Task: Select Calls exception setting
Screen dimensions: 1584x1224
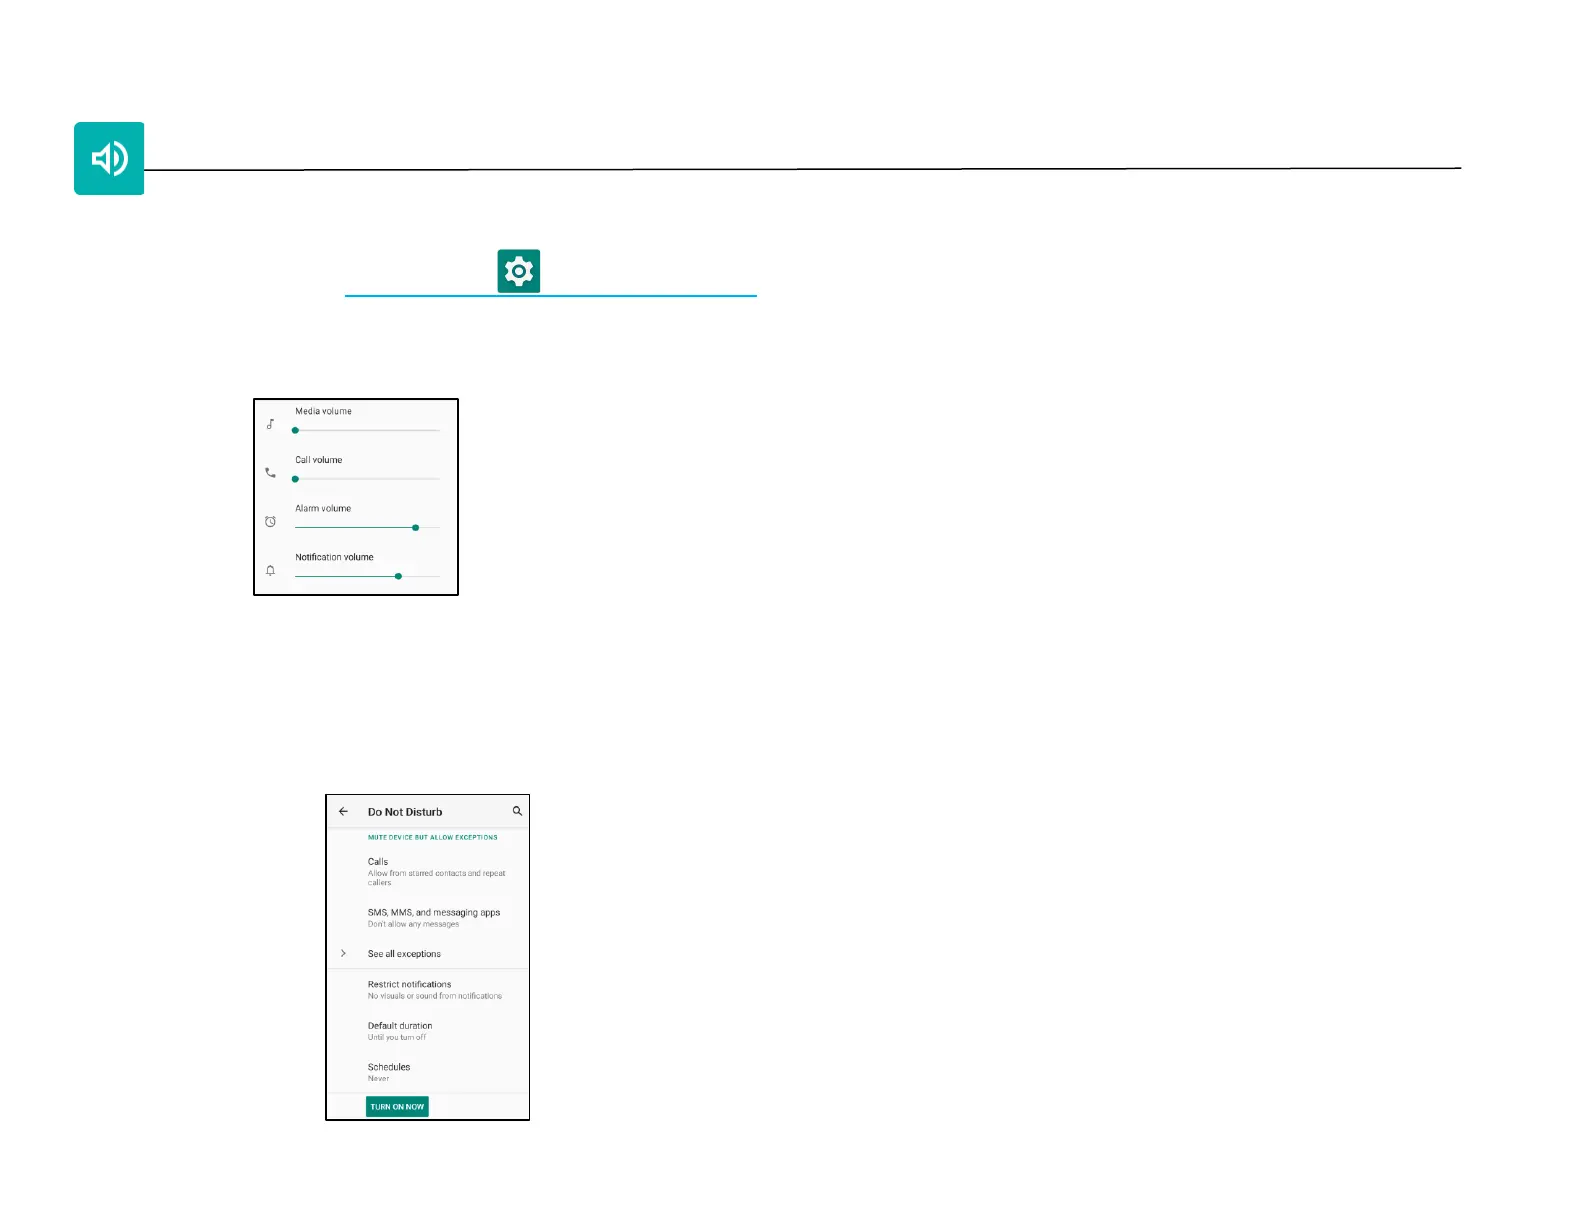Action: (436, 871)
